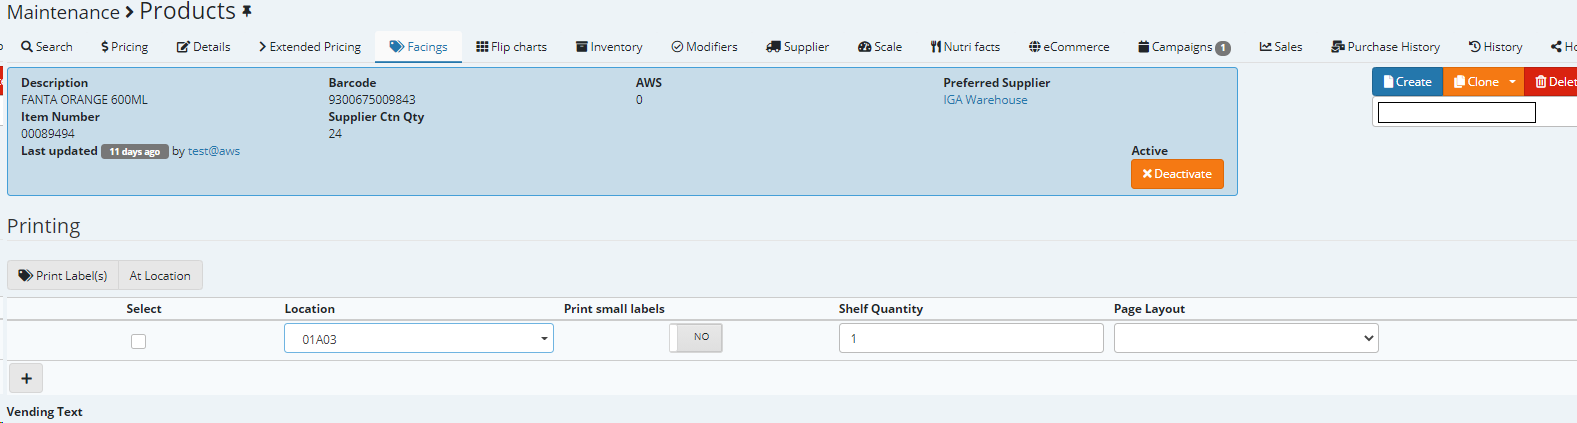Open the Supplier truck icon tab
The image size is (1577, 423).
[797, 47]
